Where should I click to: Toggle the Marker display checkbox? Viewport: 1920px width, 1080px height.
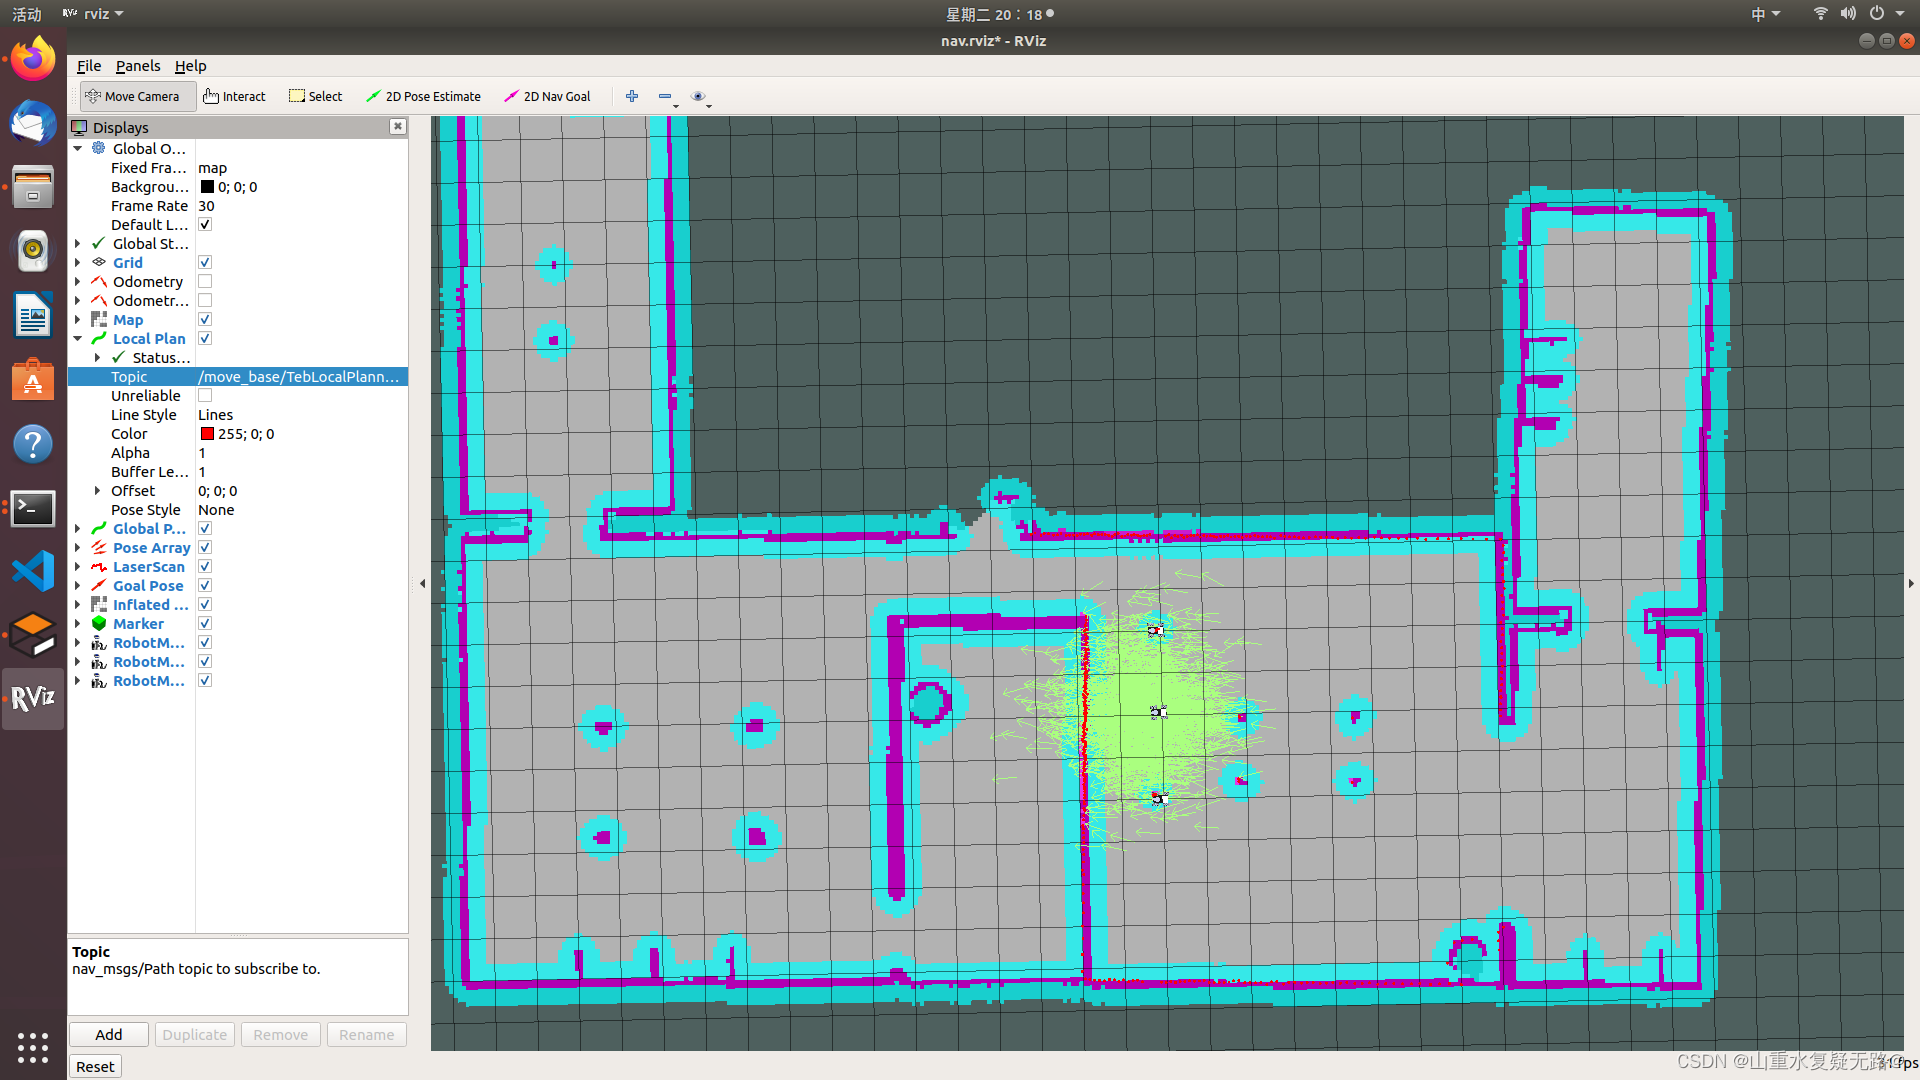click(x=205, y=623)
